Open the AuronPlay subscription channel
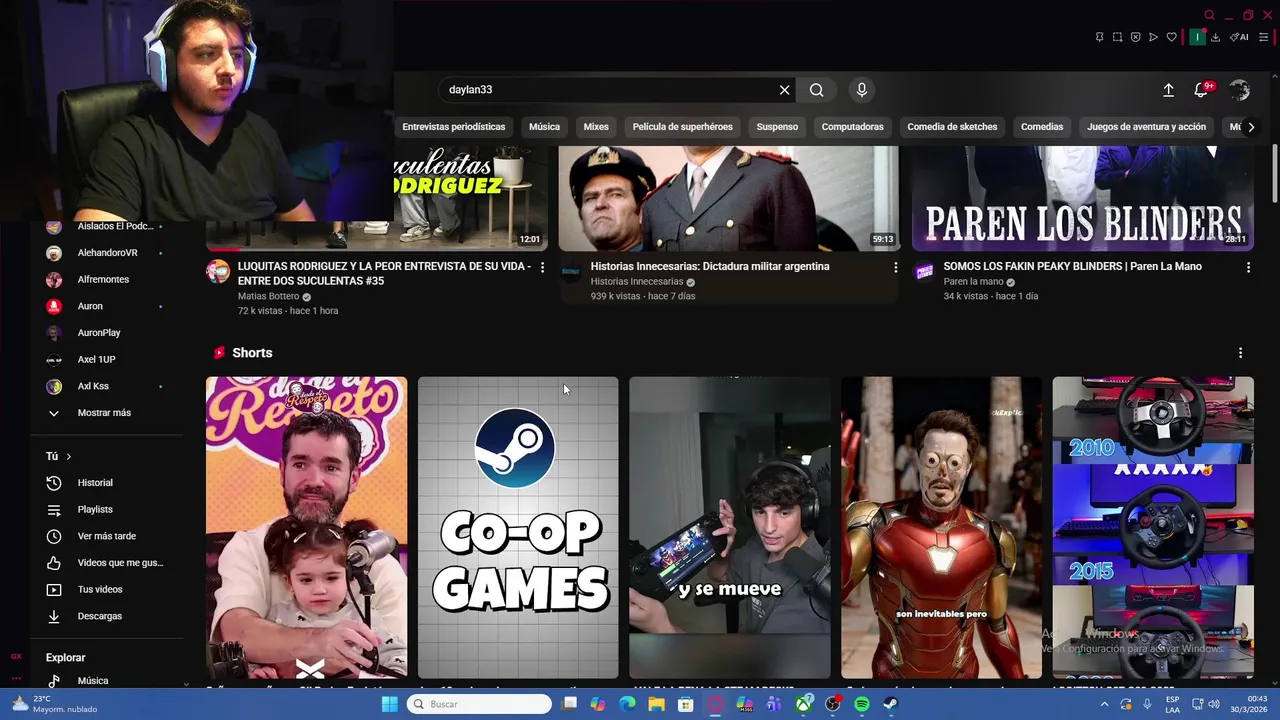This screenshot has height=720, width=1280. 99,333
